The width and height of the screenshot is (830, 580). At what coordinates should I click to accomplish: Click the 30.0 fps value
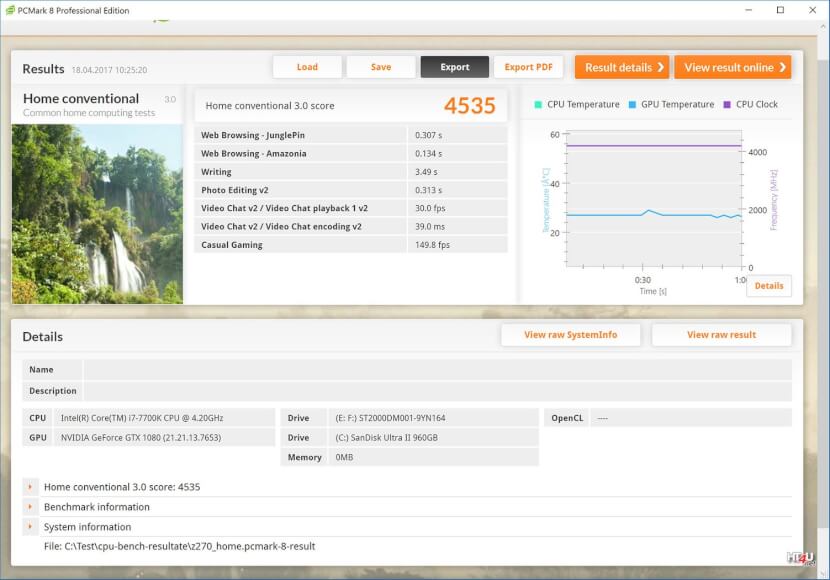tap(430, 209)
